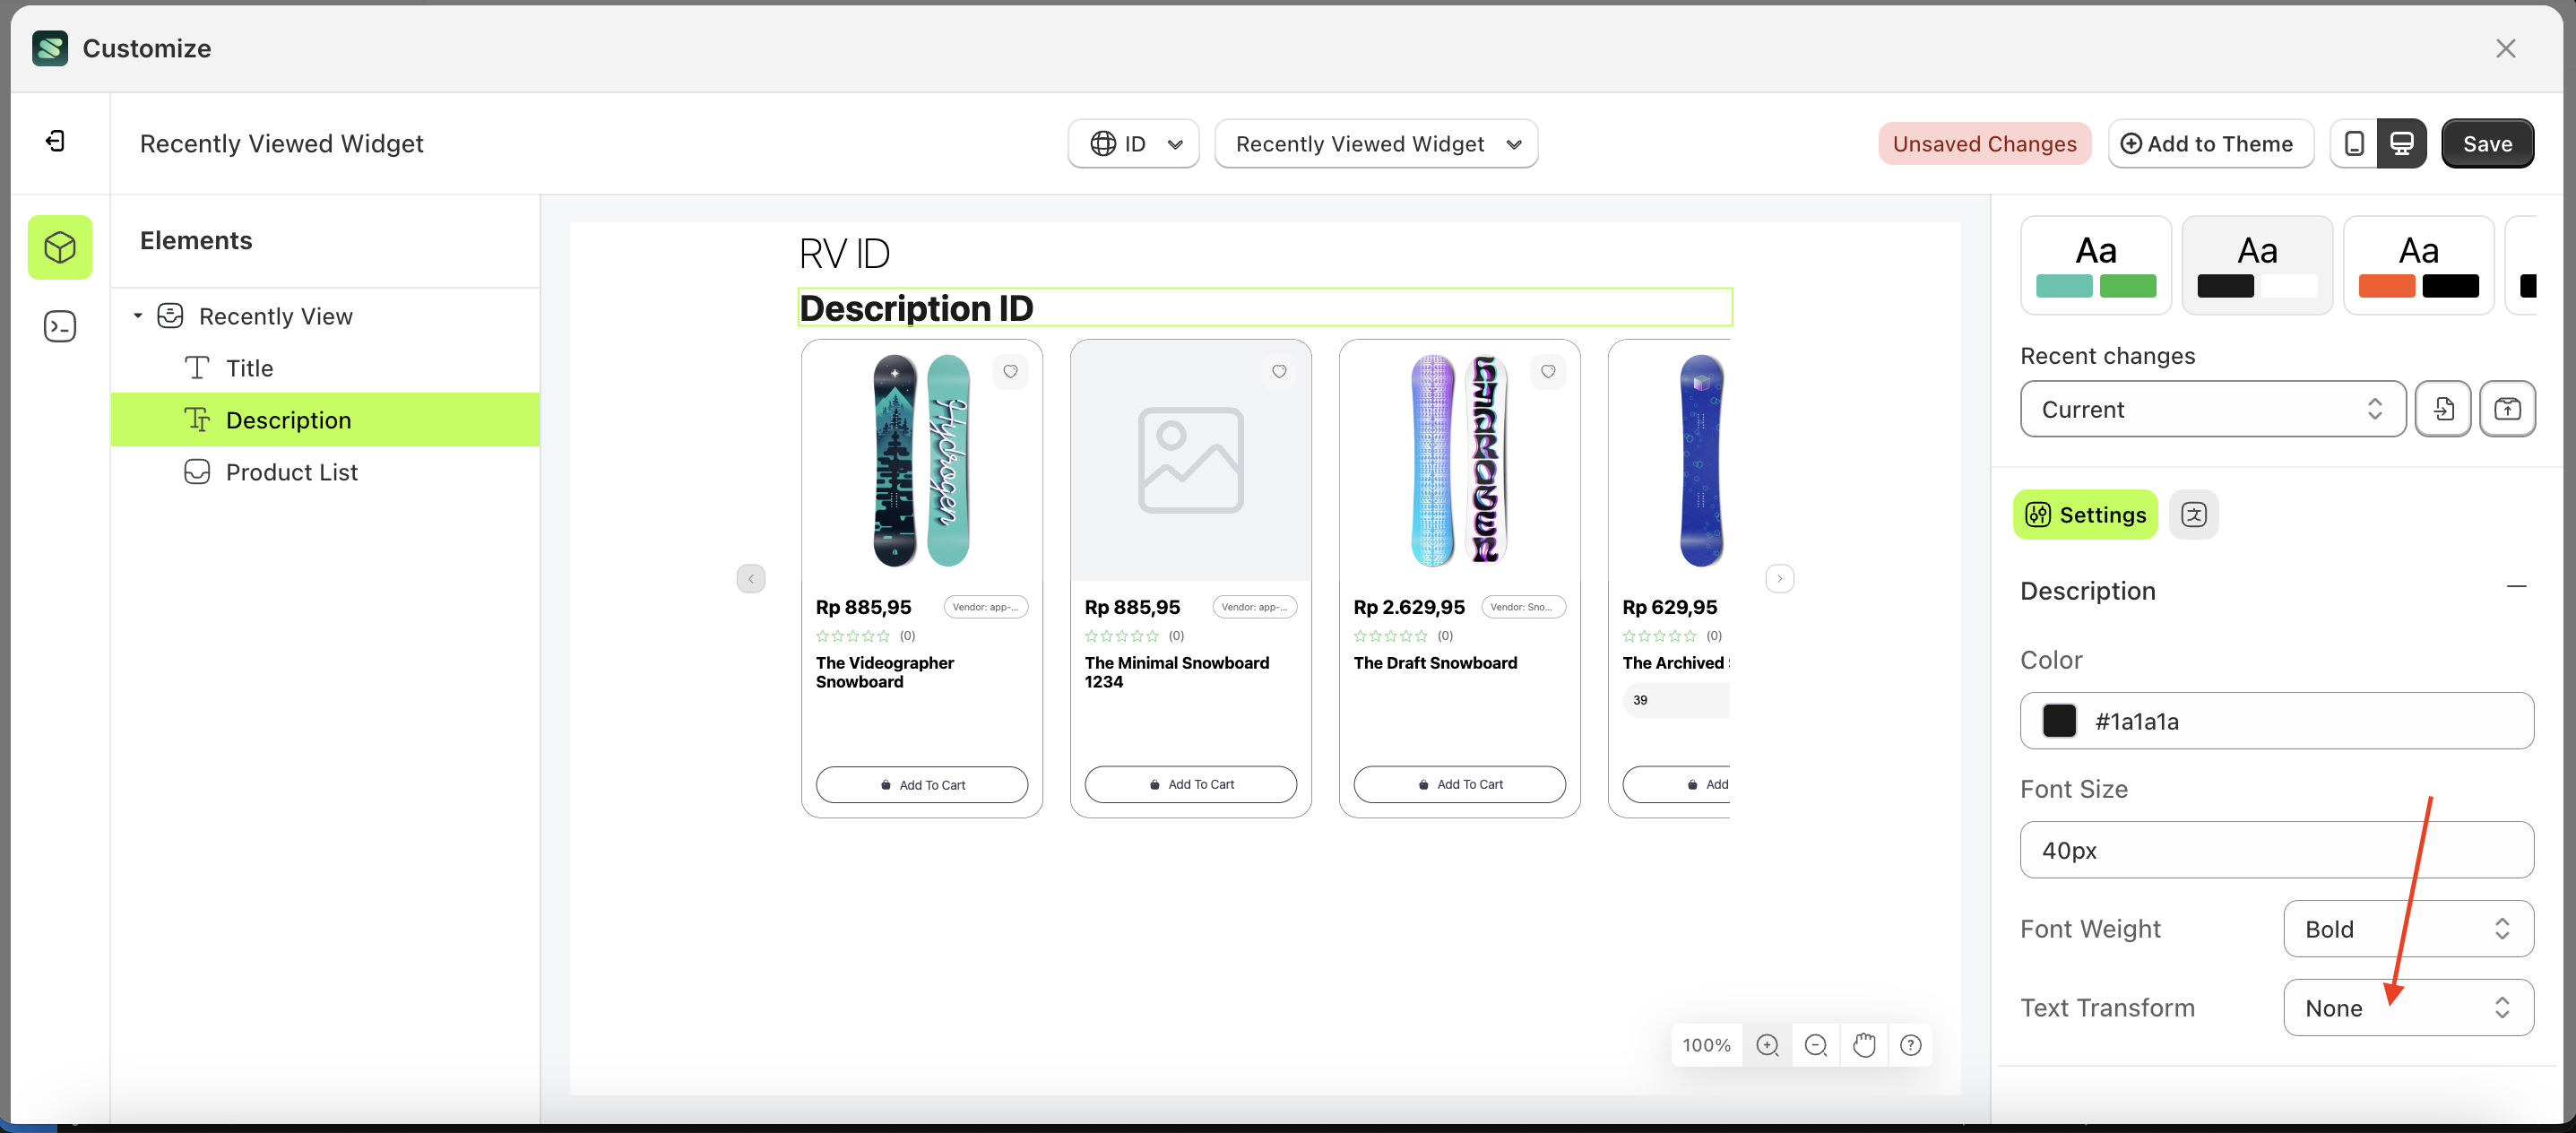Click the import changes file icon

[2443, 409]
